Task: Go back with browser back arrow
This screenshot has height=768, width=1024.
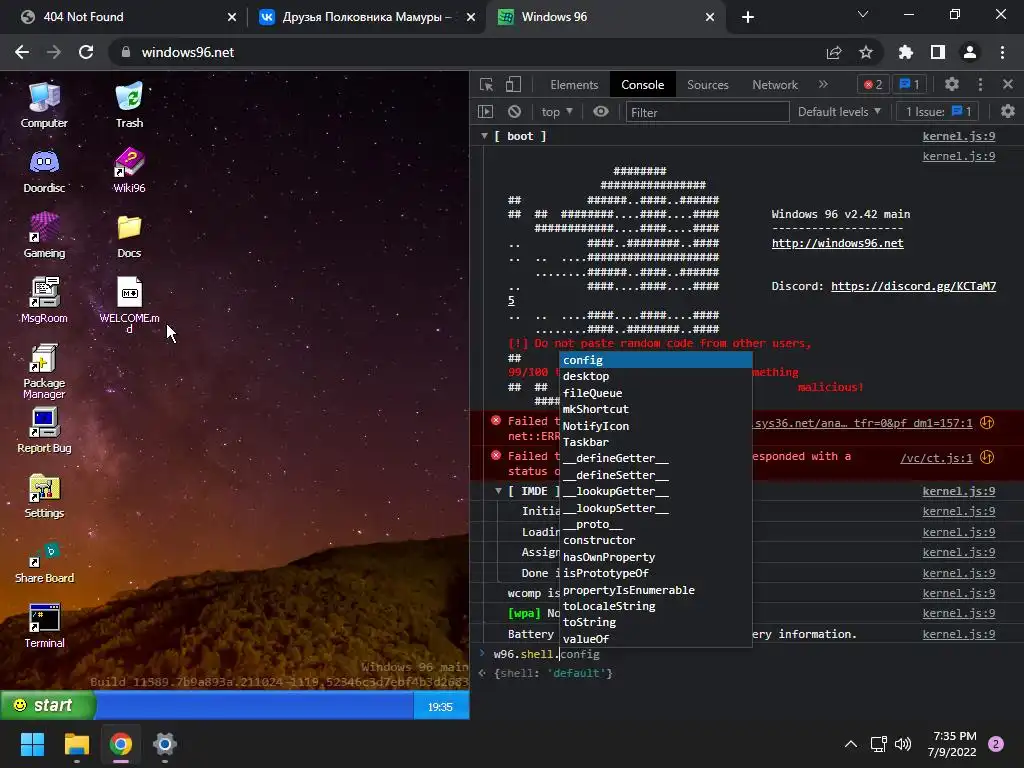Action: click(x=22, y=52)
